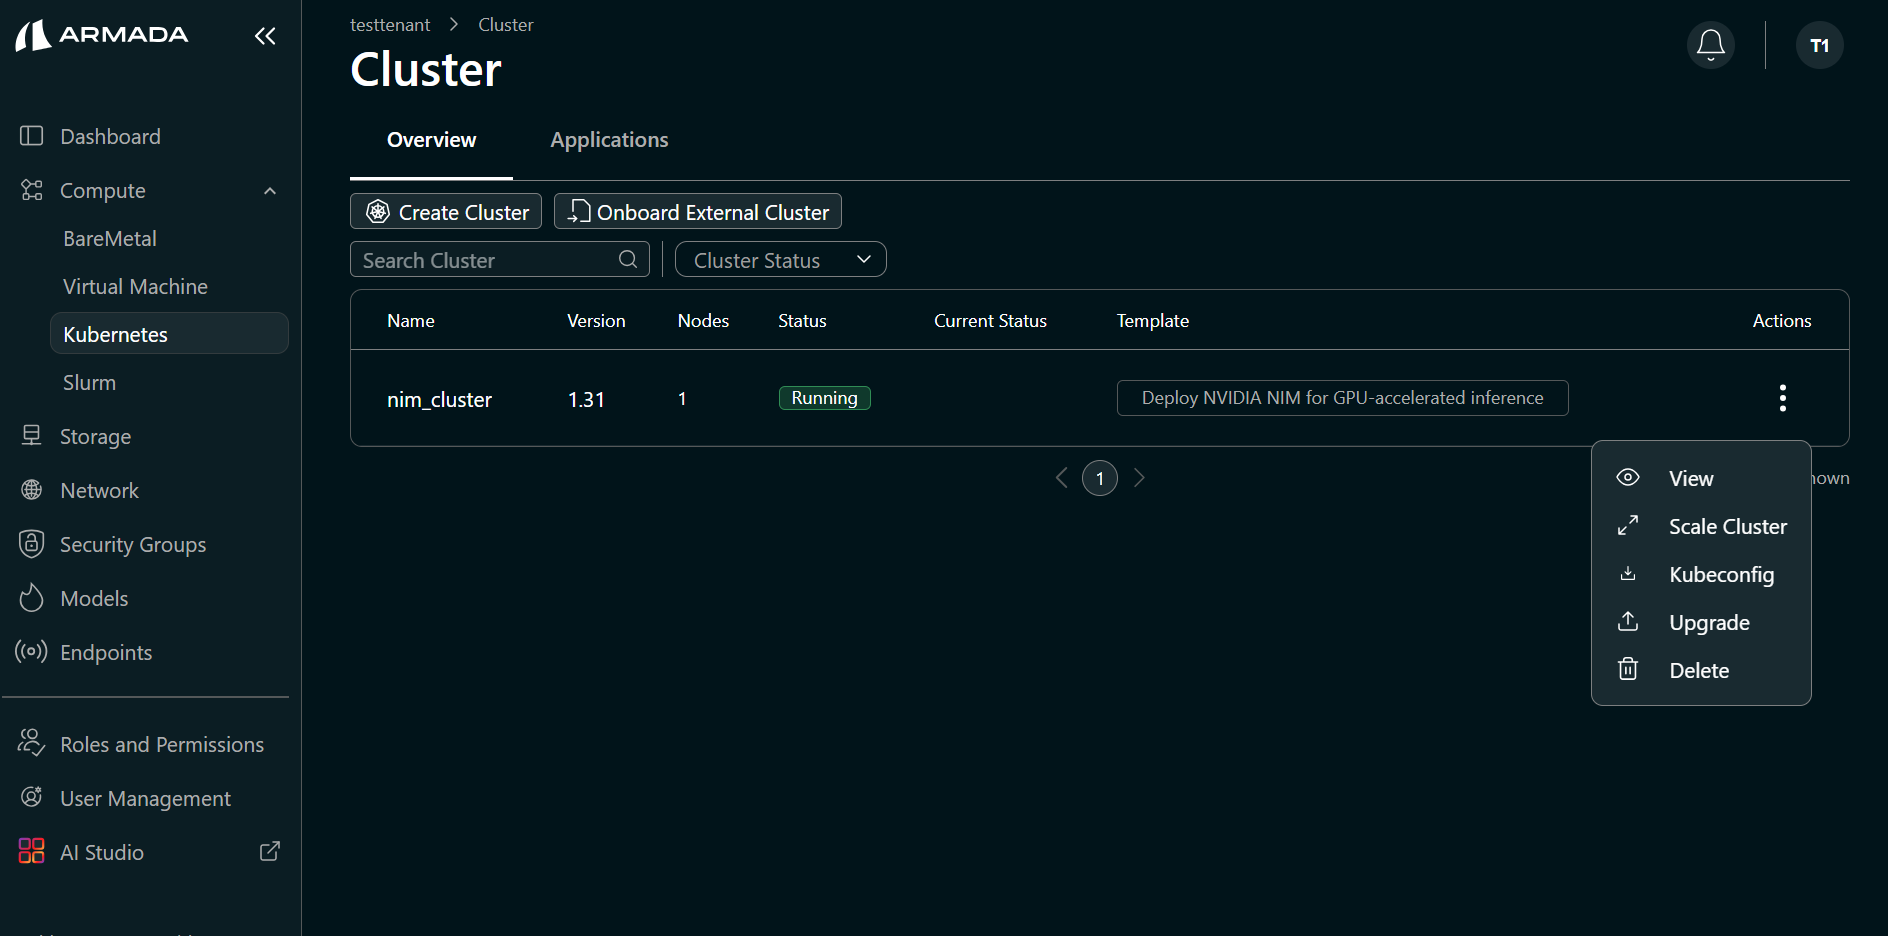Screen dimensions: 1888x936
Task: Select the Security Groups shield icon
Action: 31,543
